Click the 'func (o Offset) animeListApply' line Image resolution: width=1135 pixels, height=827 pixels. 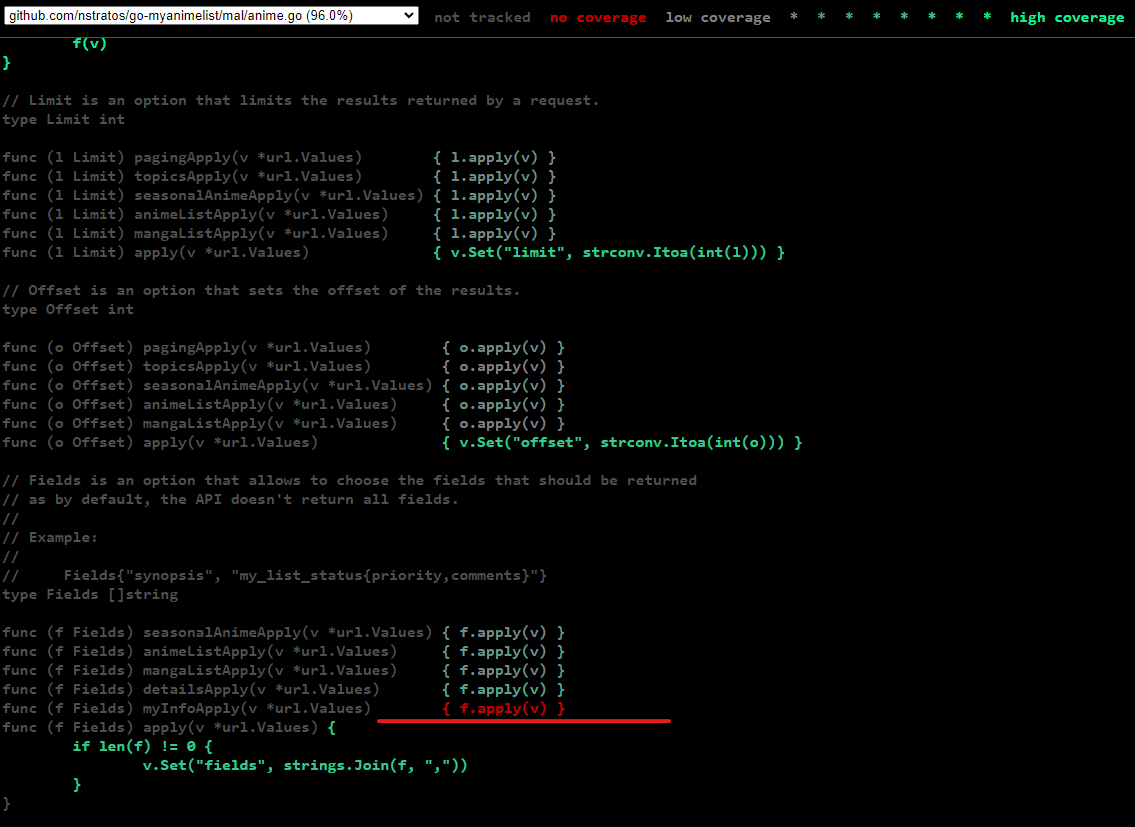click(283, 404)
